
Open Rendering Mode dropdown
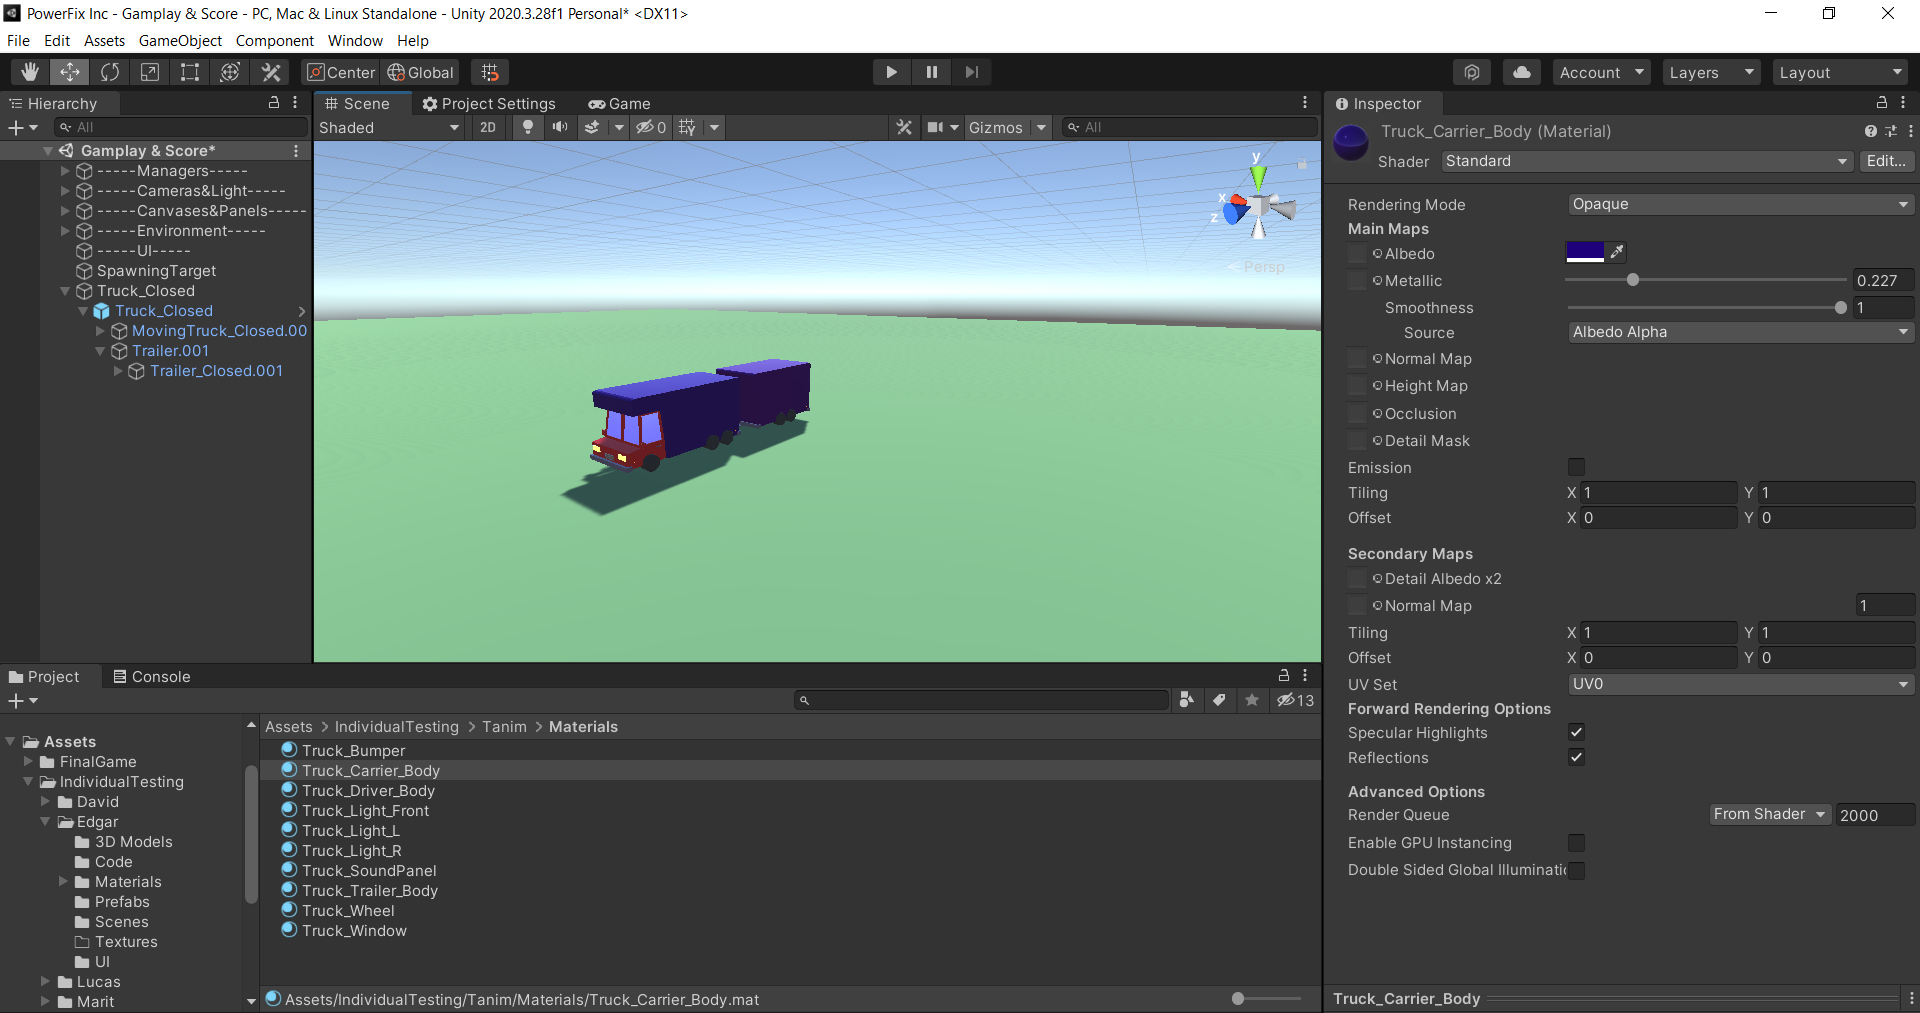coord(1740,204)
